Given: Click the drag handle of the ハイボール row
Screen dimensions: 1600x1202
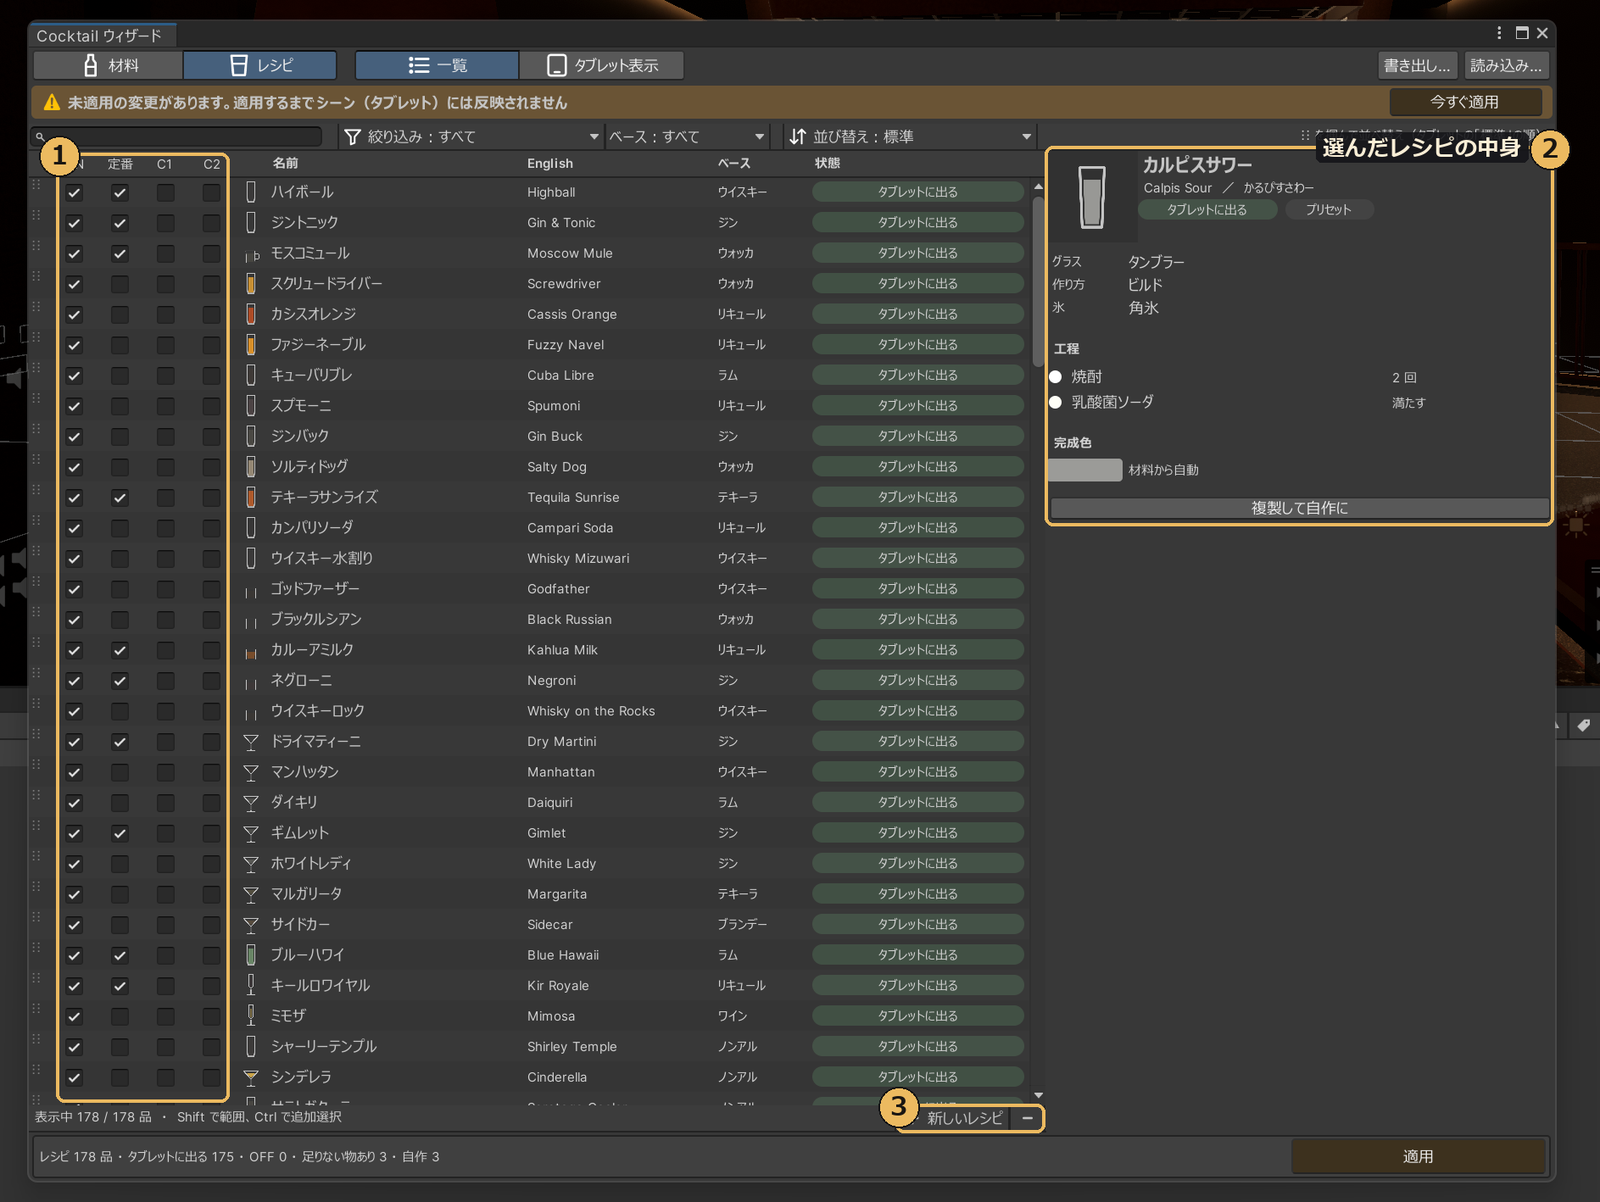Looking at the screenshot, I should (37, 187).
